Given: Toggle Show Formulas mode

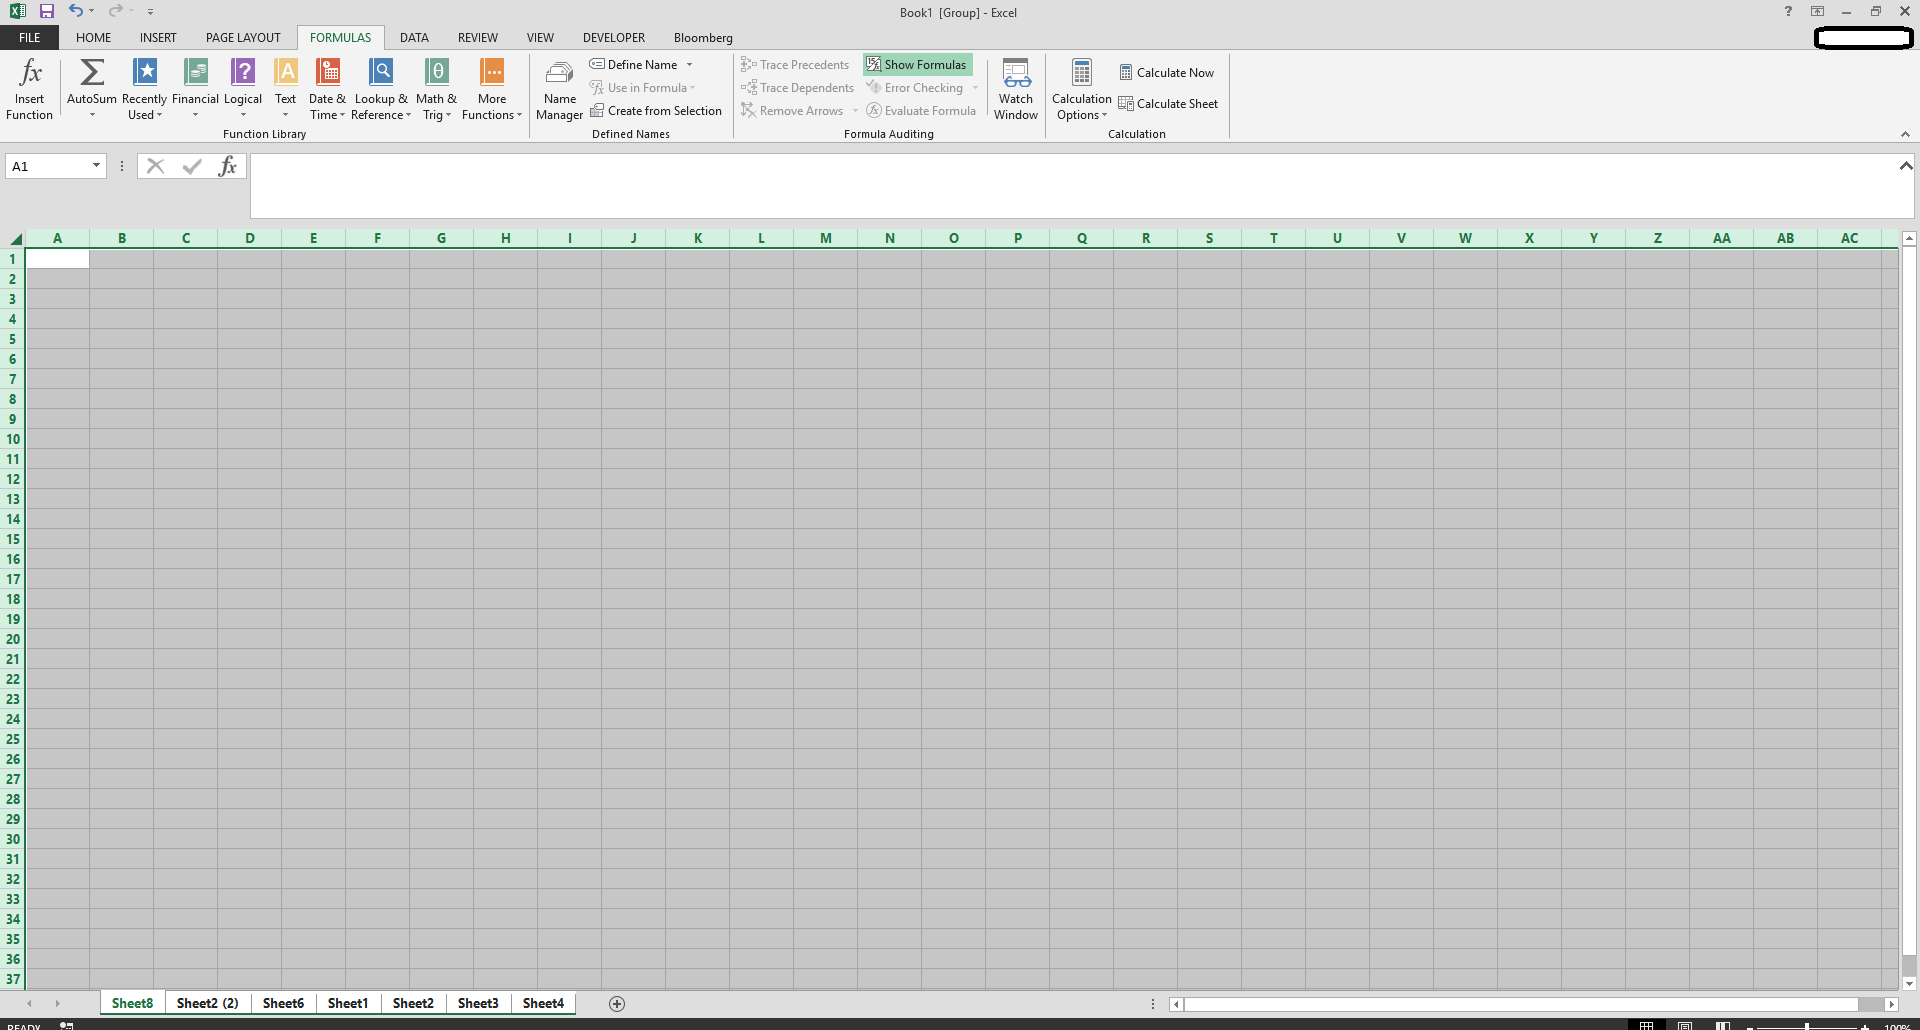Looking at the screenshot, I should click(x=917, y=65).
